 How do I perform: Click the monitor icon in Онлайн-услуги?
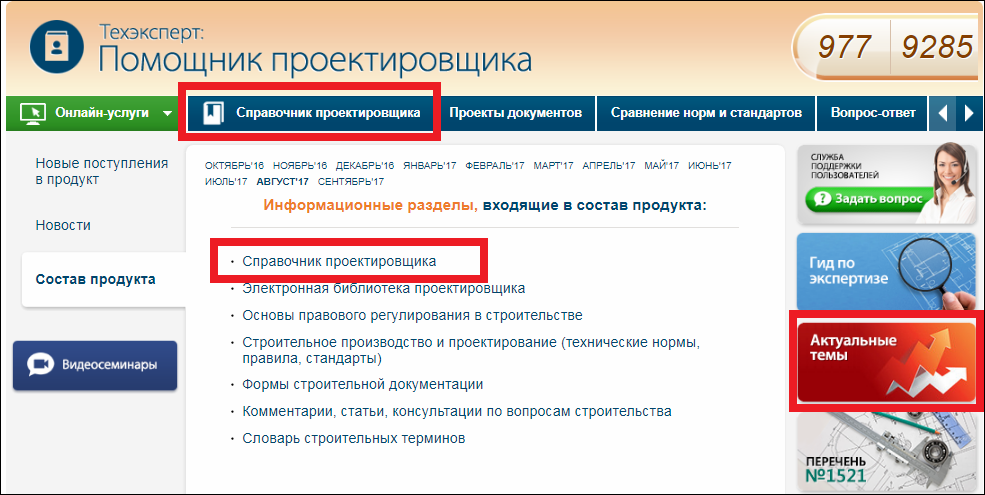pyautogui.click(x=32, y=113)
